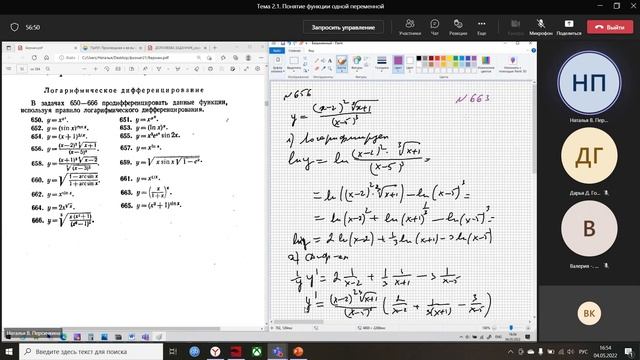Open the Windows Start menu
Screen dimensions: 640x360
tap(9, 351)
